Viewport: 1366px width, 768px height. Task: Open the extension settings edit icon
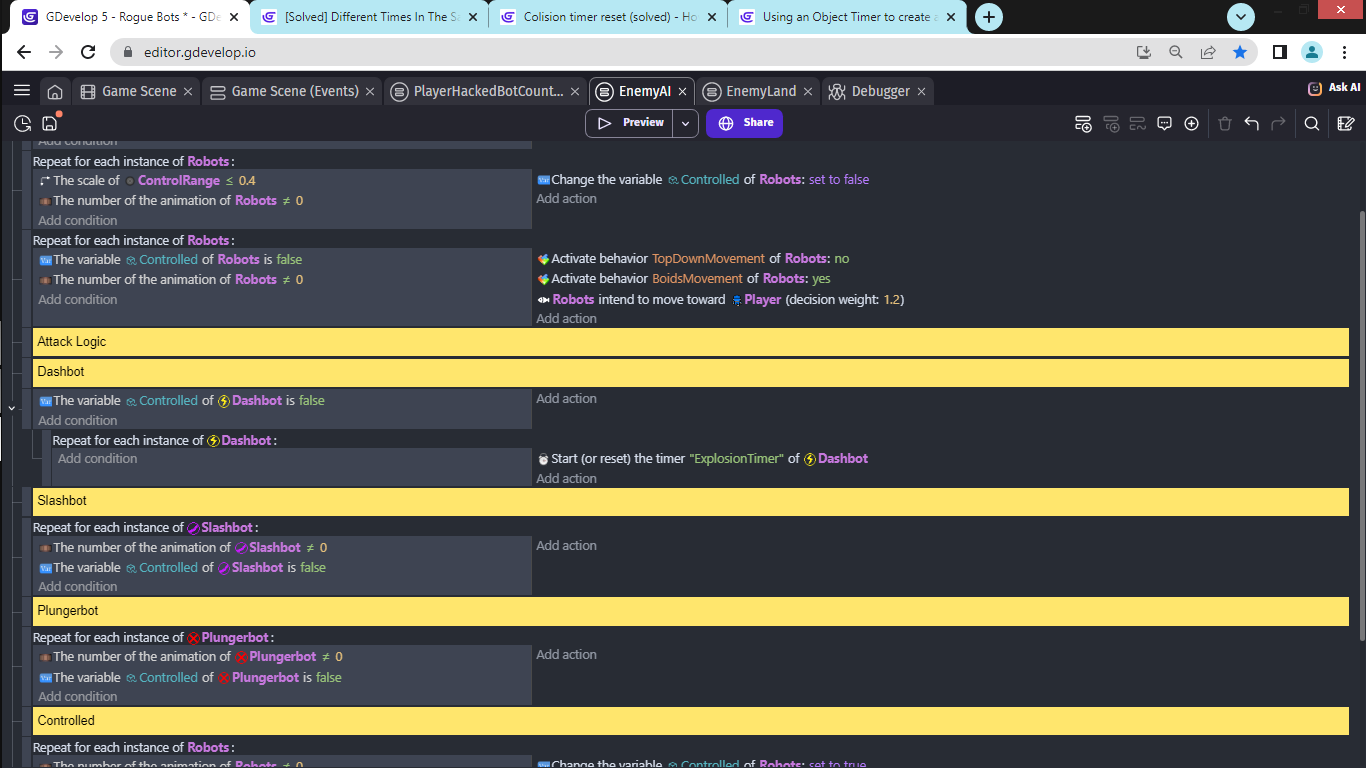click(1346, 123)
